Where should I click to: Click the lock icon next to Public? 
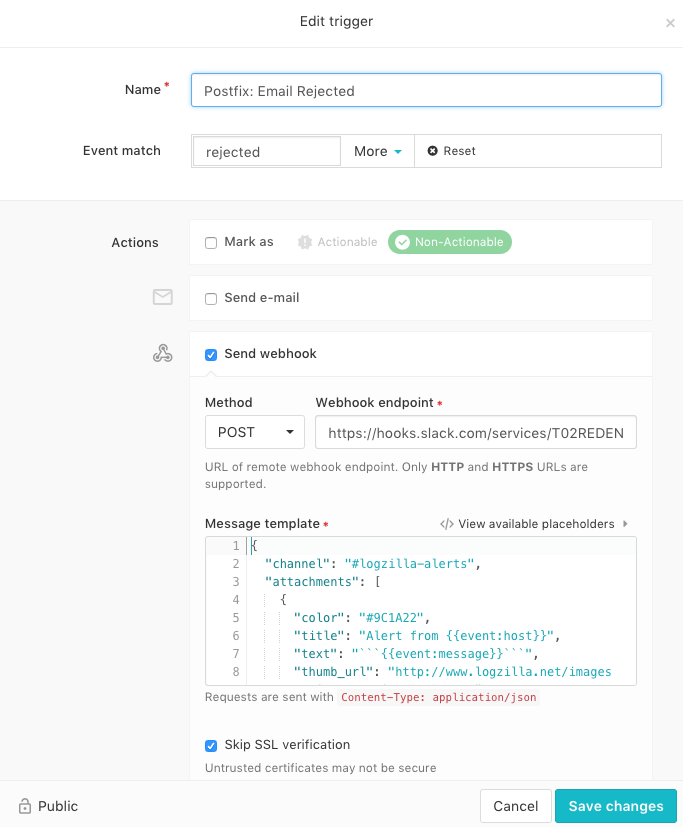coord(26,806)
